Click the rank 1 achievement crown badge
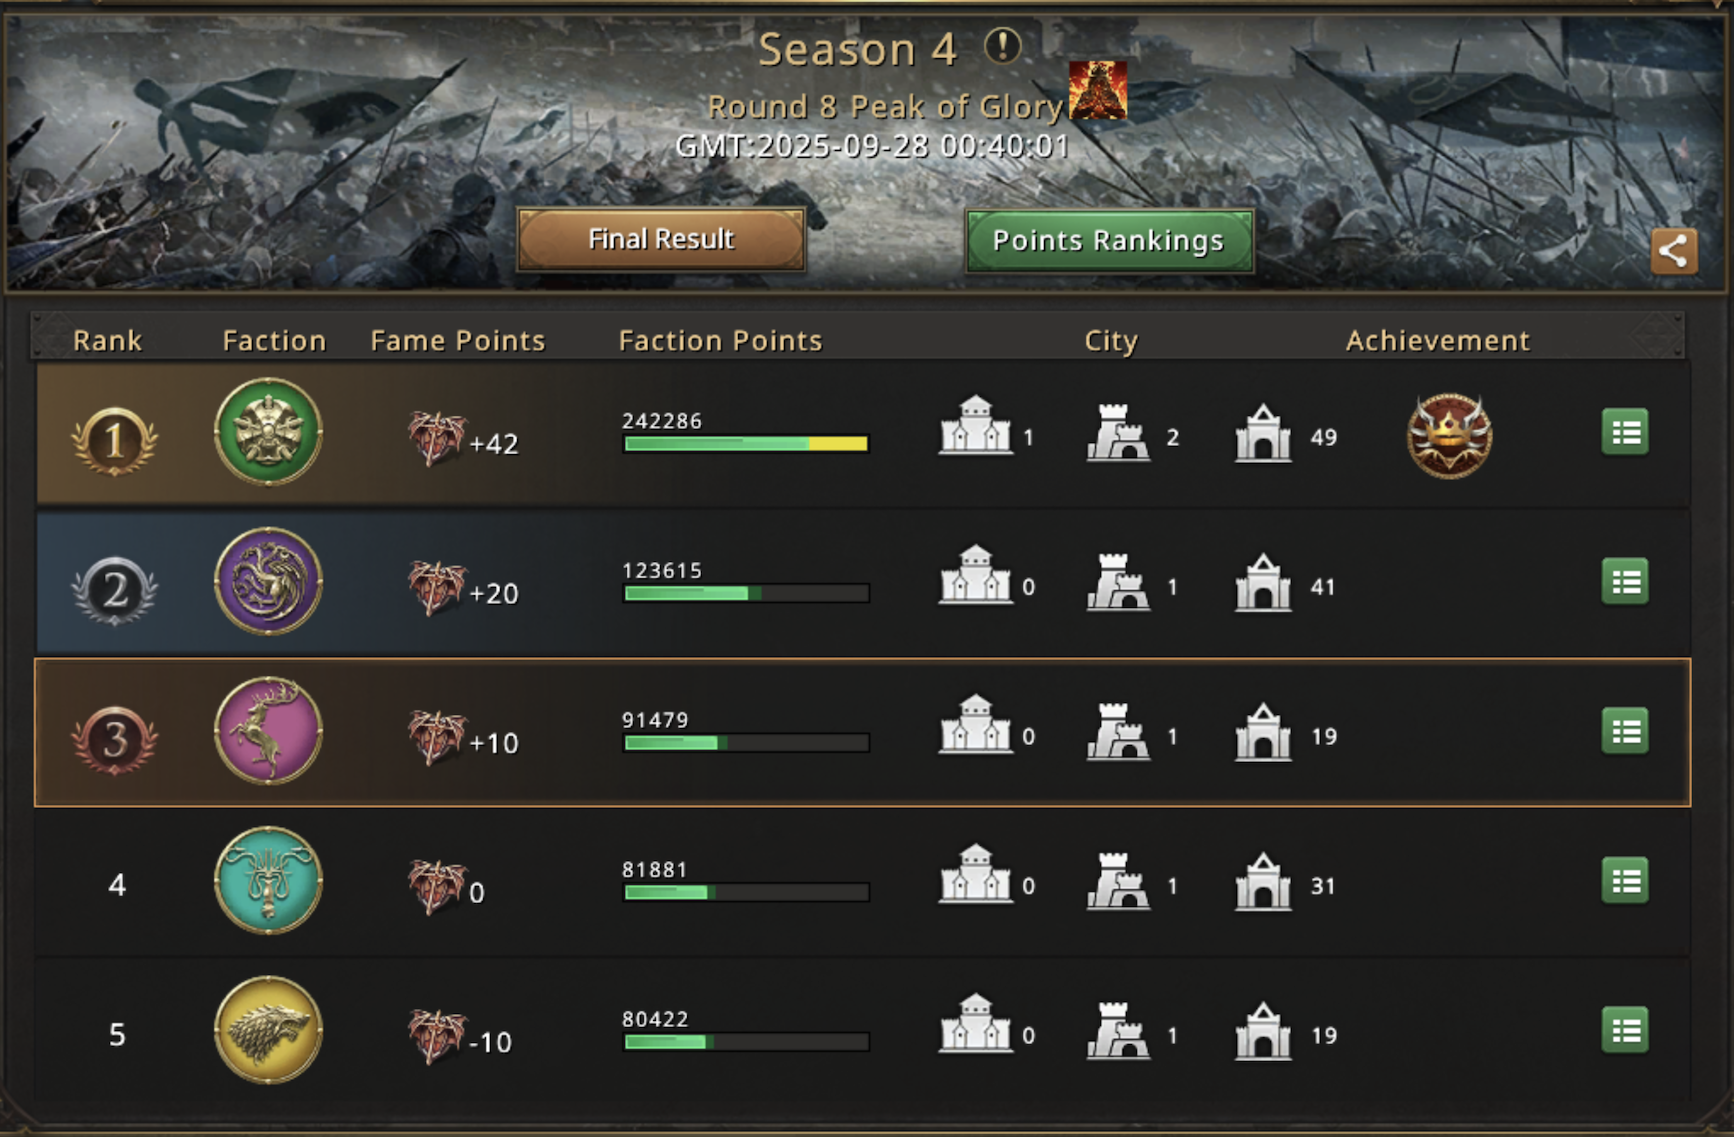Image resolution: width=1734 pixels, height=1137 pixels. [1449, 436]
